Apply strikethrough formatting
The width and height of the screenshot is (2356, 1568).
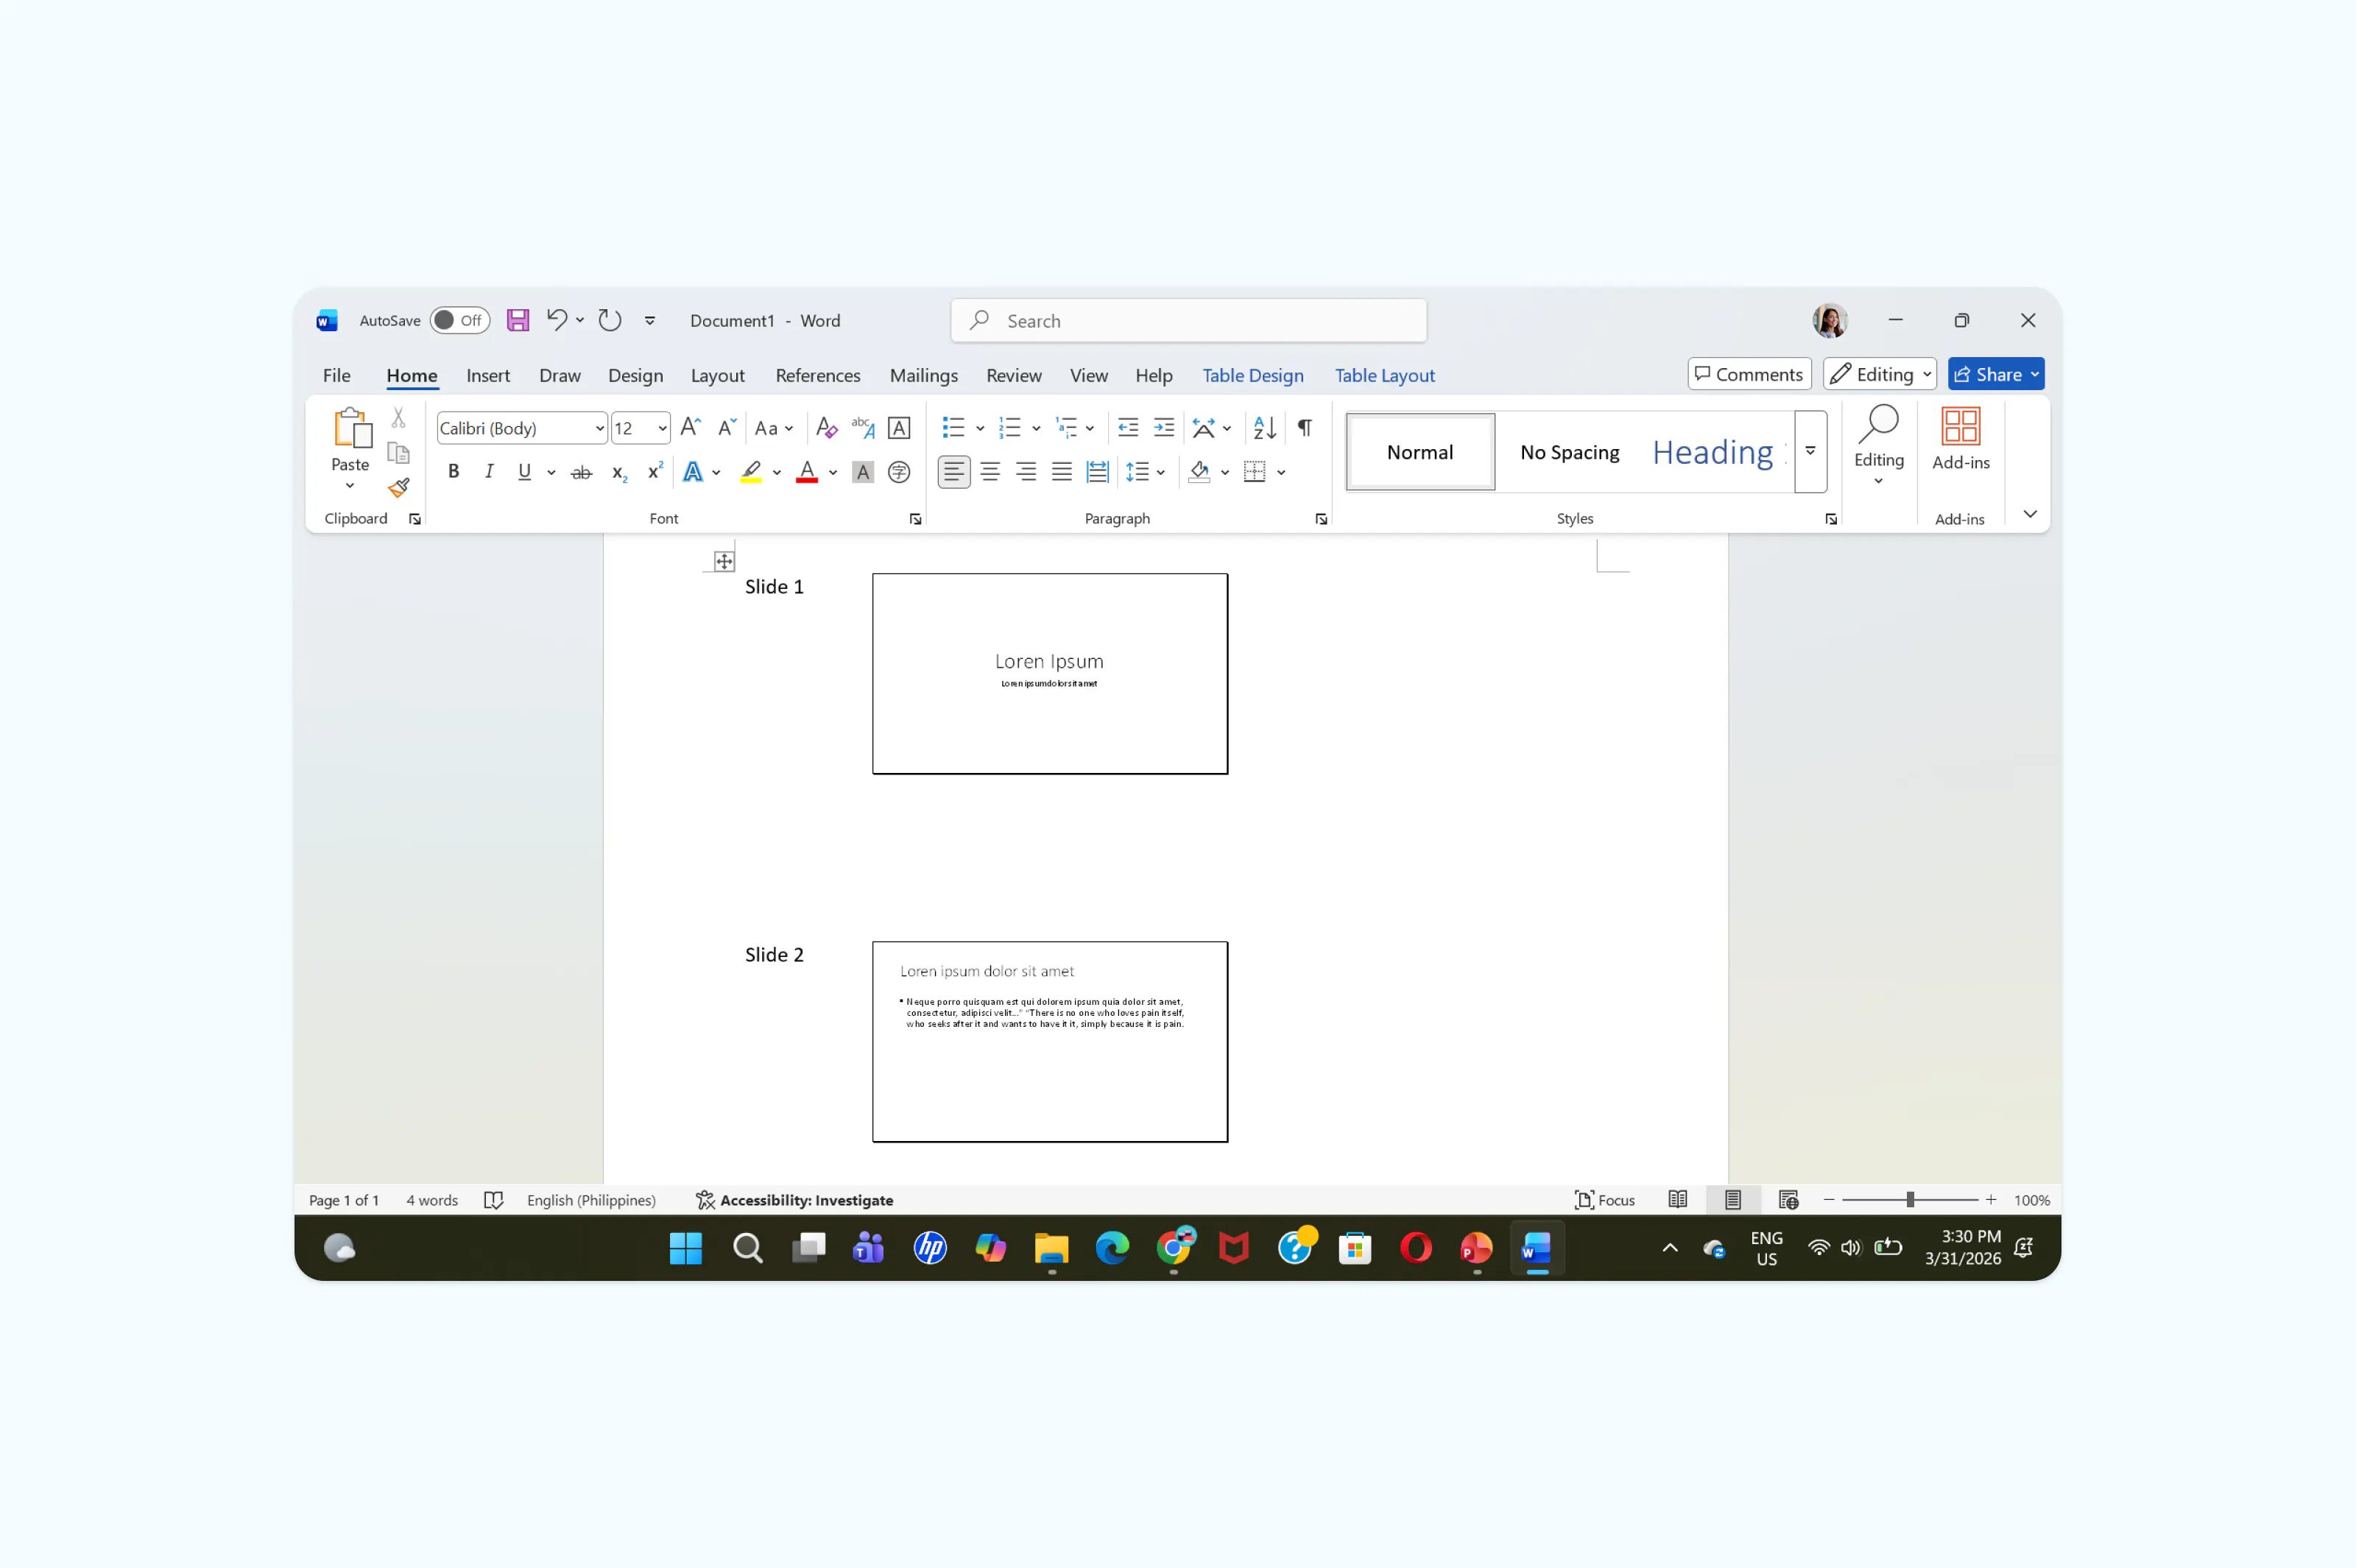(x=581, y=472)
